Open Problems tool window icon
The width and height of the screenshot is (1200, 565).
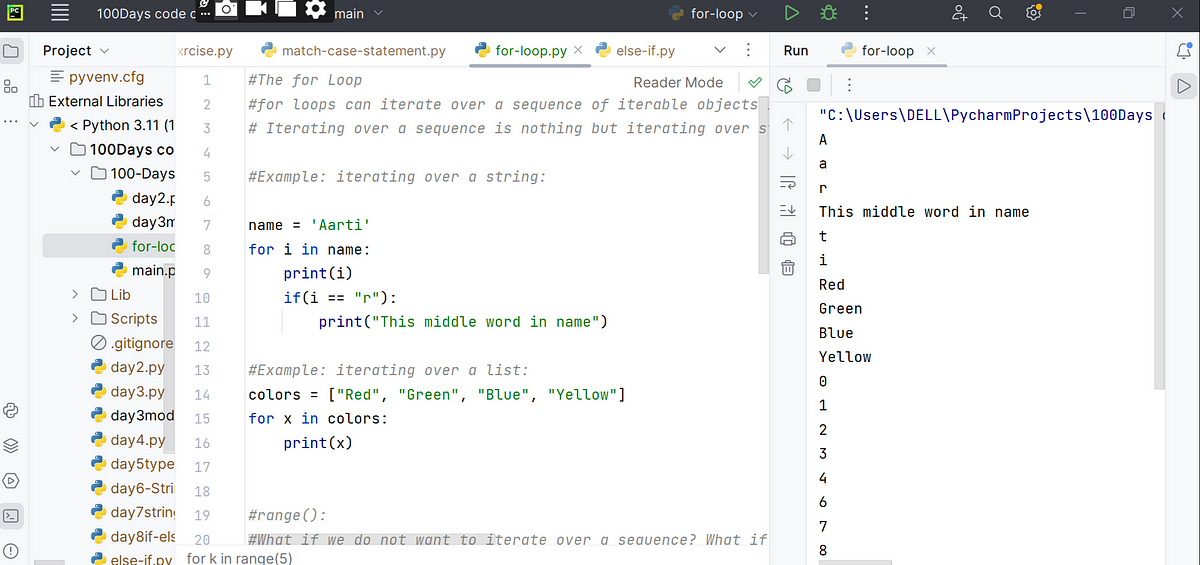11,550
